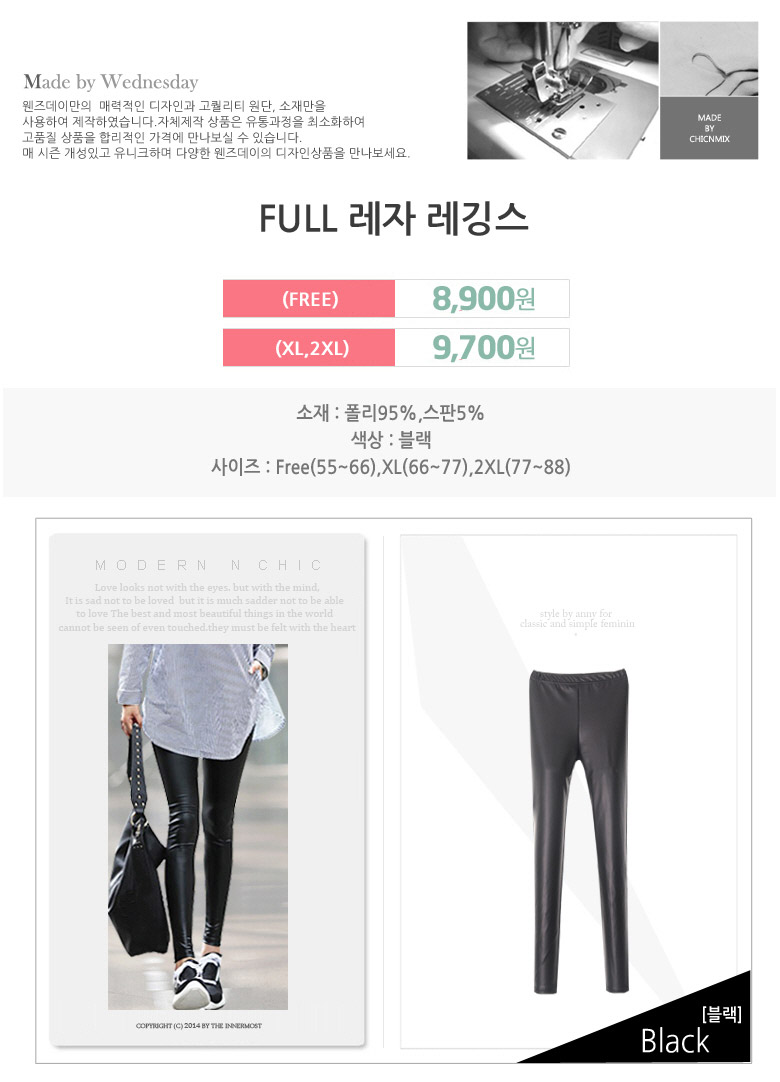Click the Black color corner label

(674, 1041)
